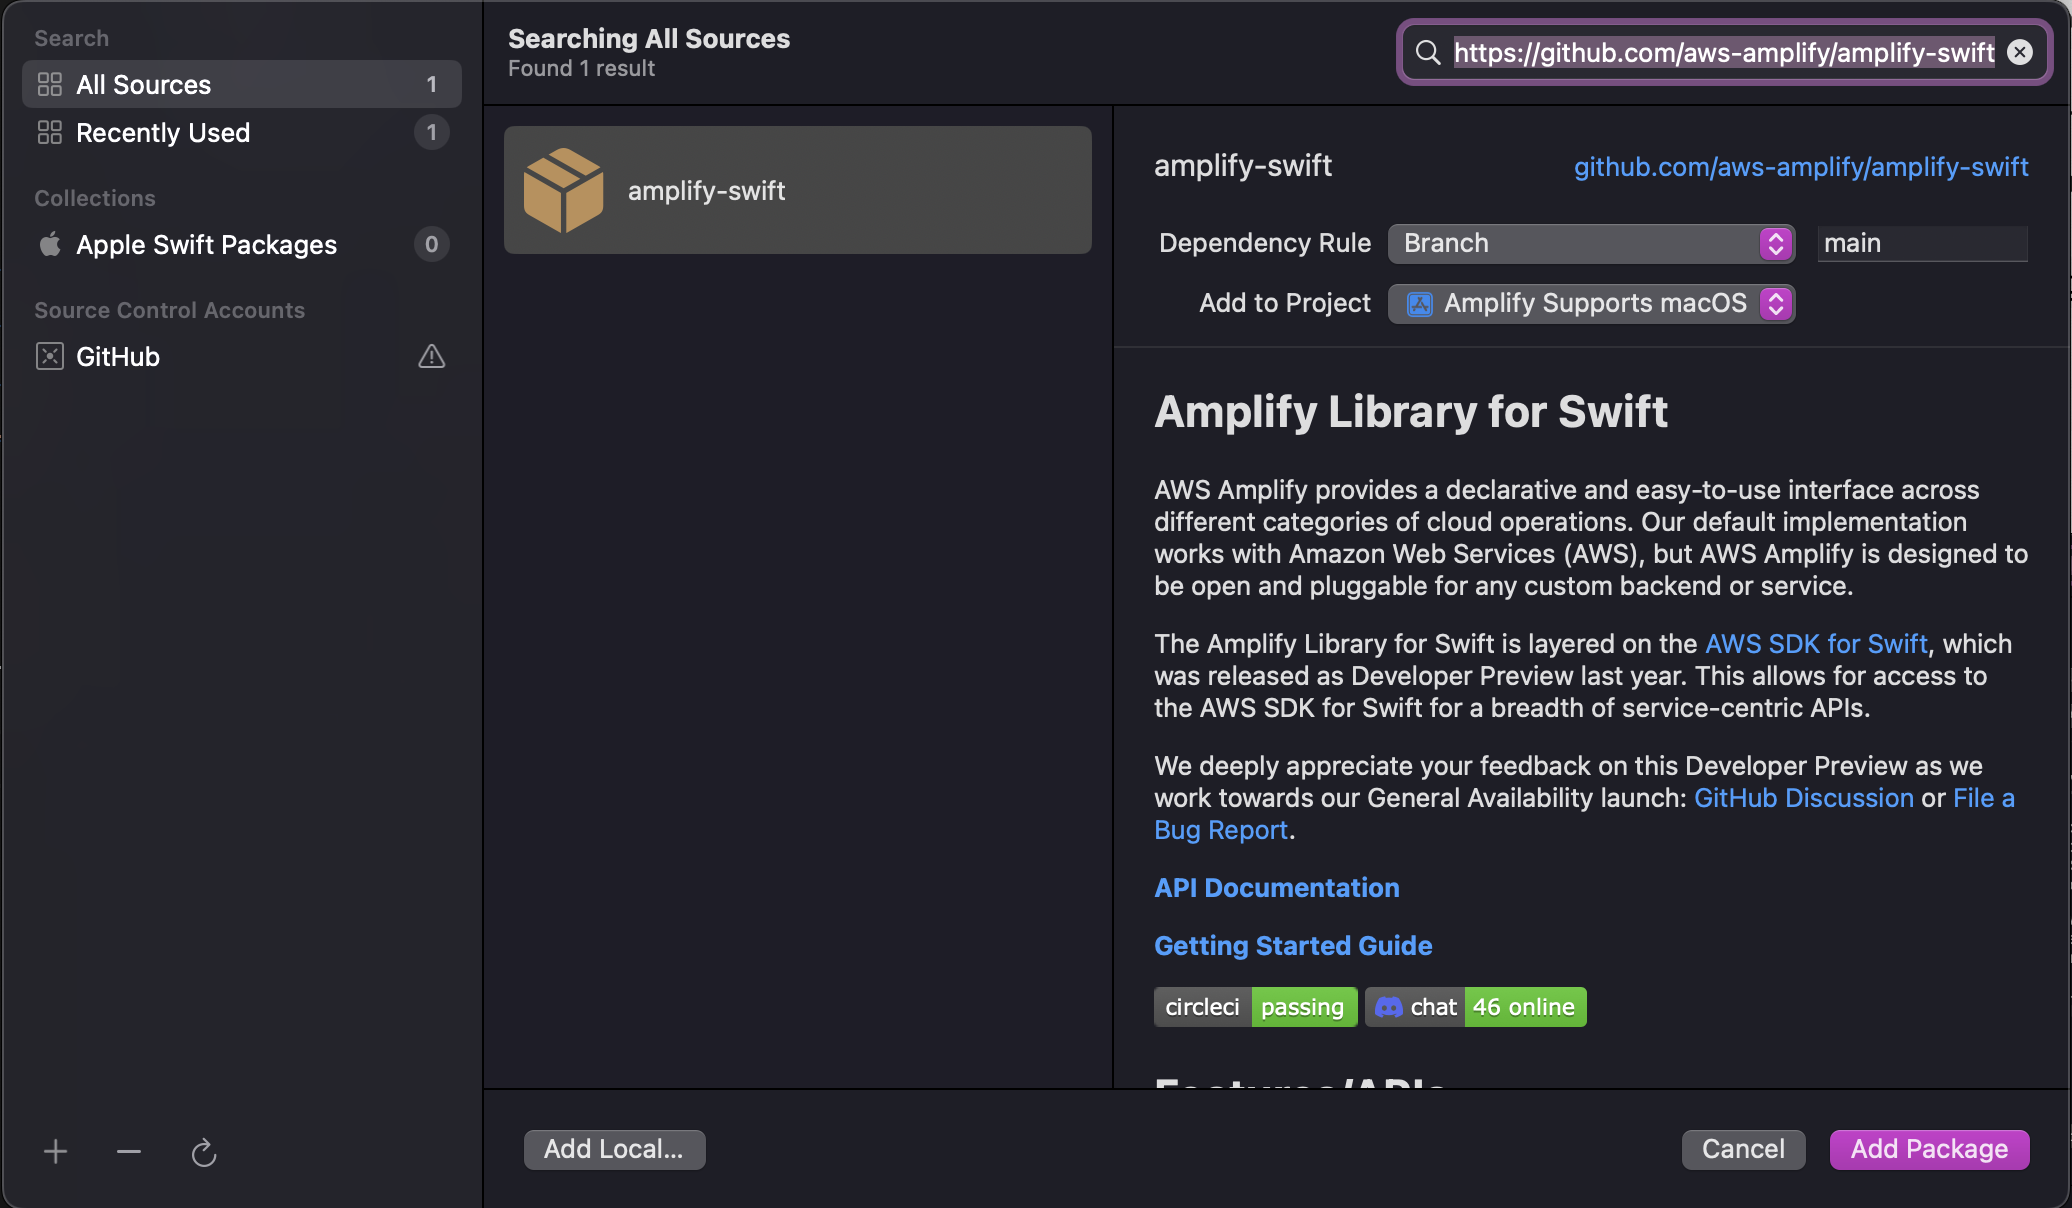This screenshot has height=1208, width=2072.
Task: Click the plus icon to add package collection
Action: [56, 1152]
